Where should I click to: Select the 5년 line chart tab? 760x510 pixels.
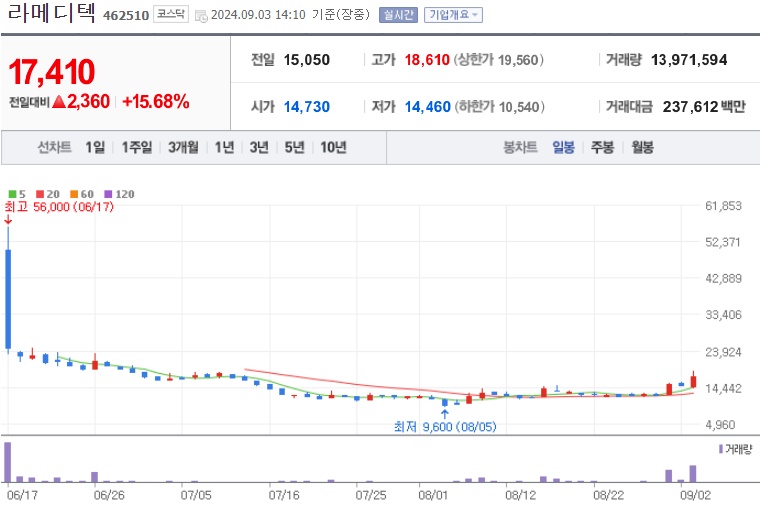(x=294, y=147)
